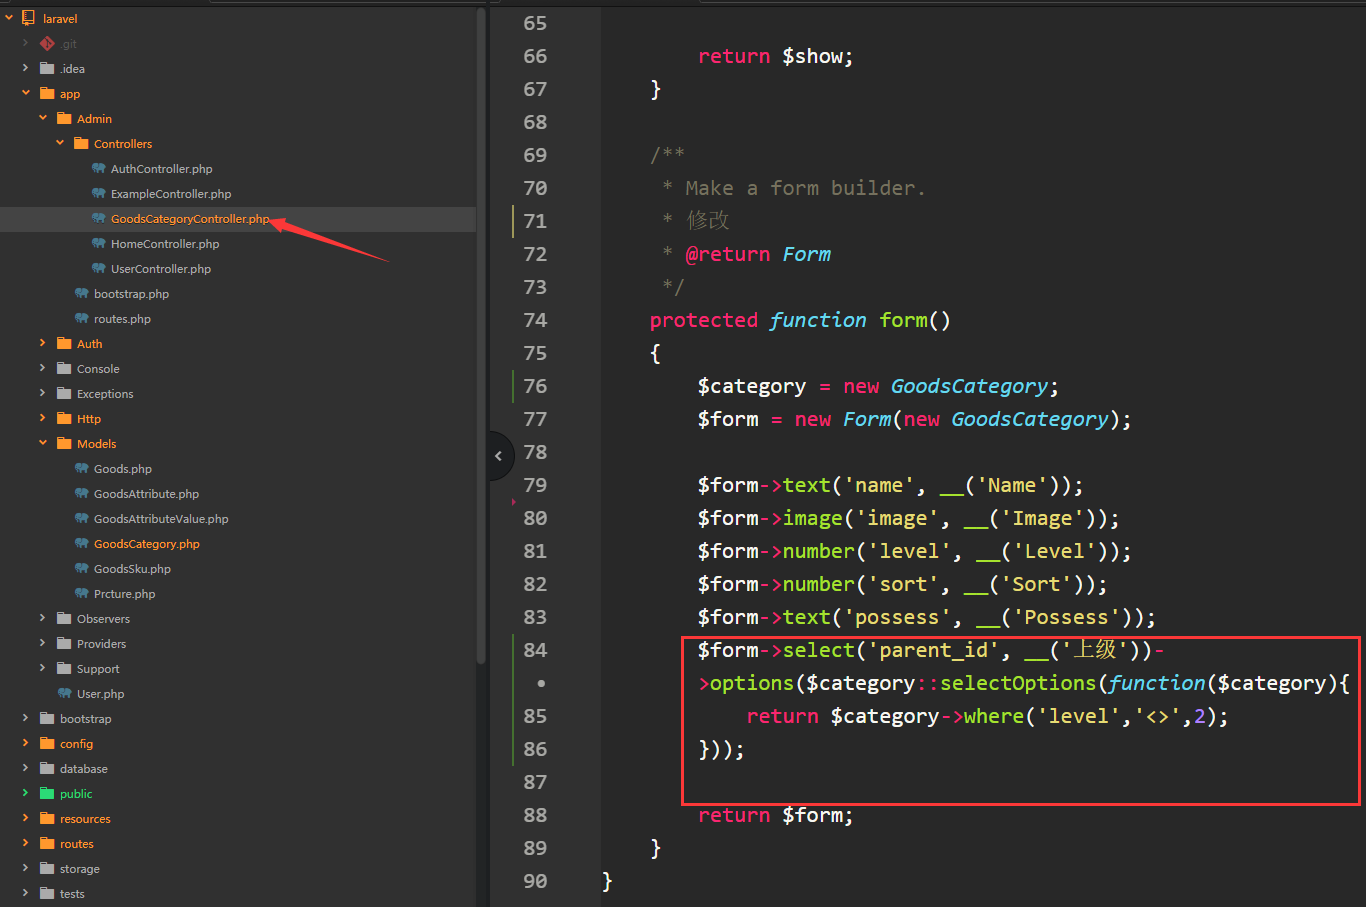Viewport: 1366px width, 907px height.
Task: Click the .idea folder icon
Action: [47, 68]
